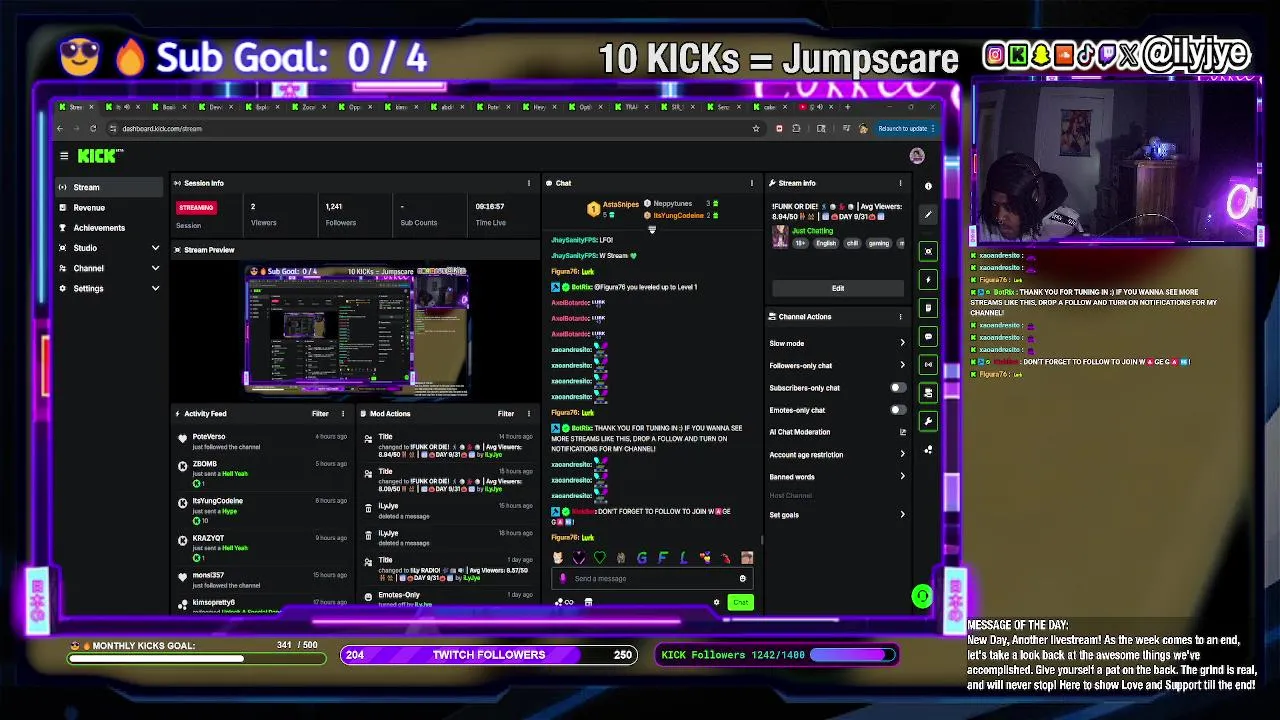
Task: Click the gaming tag in Stream Info
Action: [x=878, y=243]
